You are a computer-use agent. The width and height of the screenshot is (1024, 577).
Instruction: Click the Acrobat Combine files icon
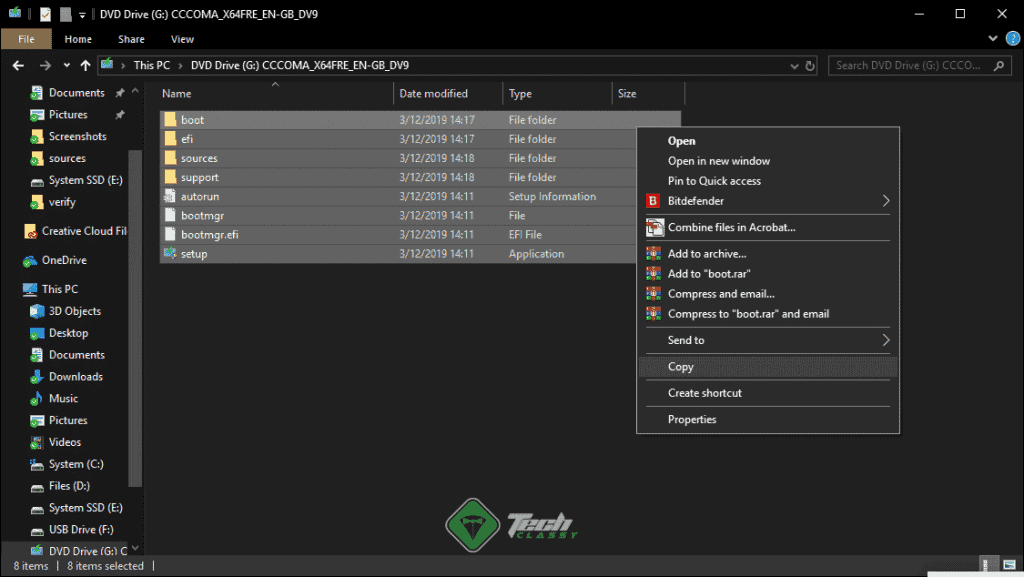655,227
